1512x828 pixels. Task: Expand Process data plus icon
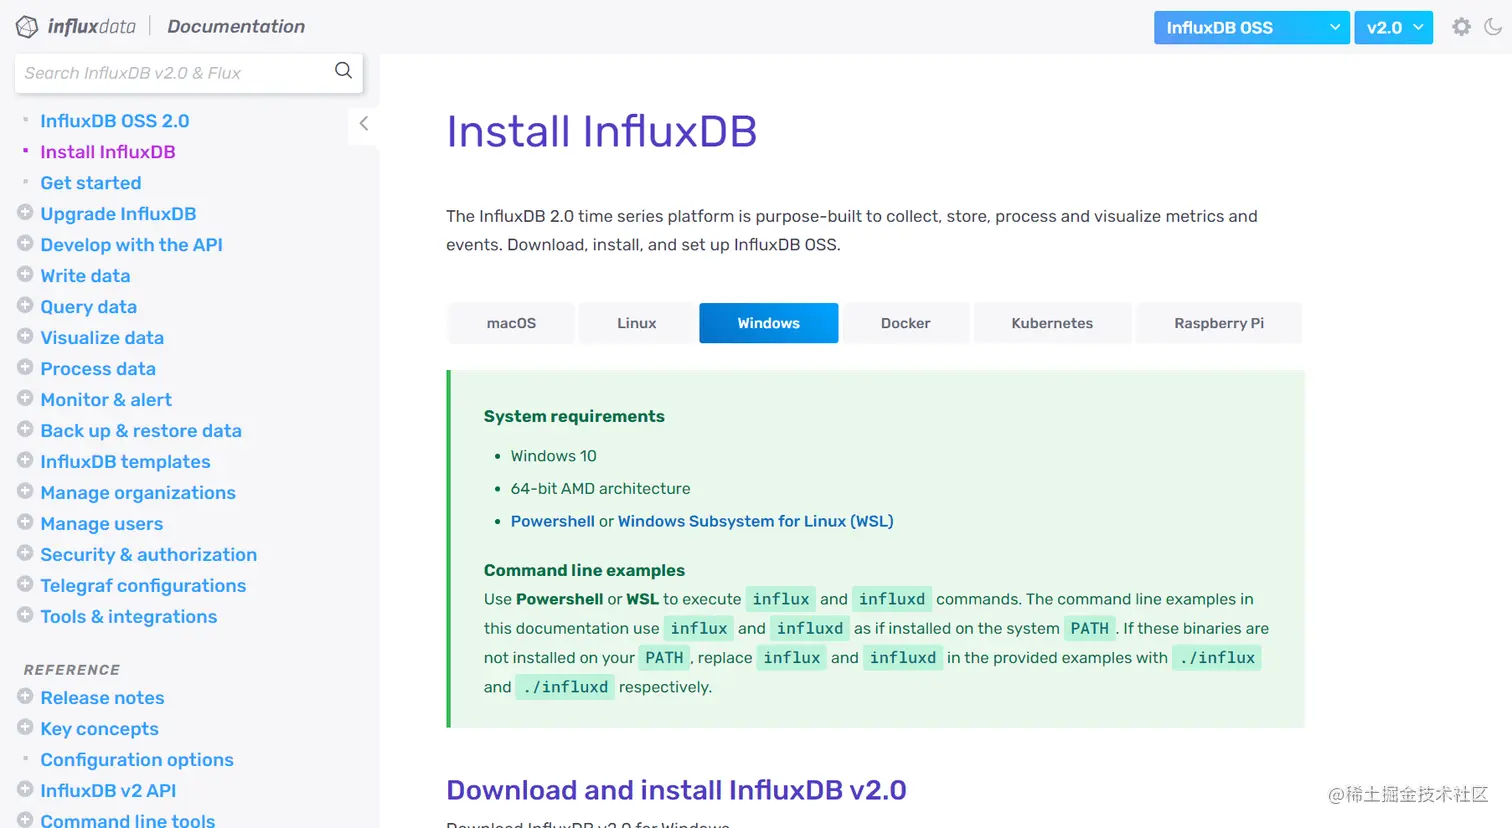pyautogui.click(x=25, y=367)
